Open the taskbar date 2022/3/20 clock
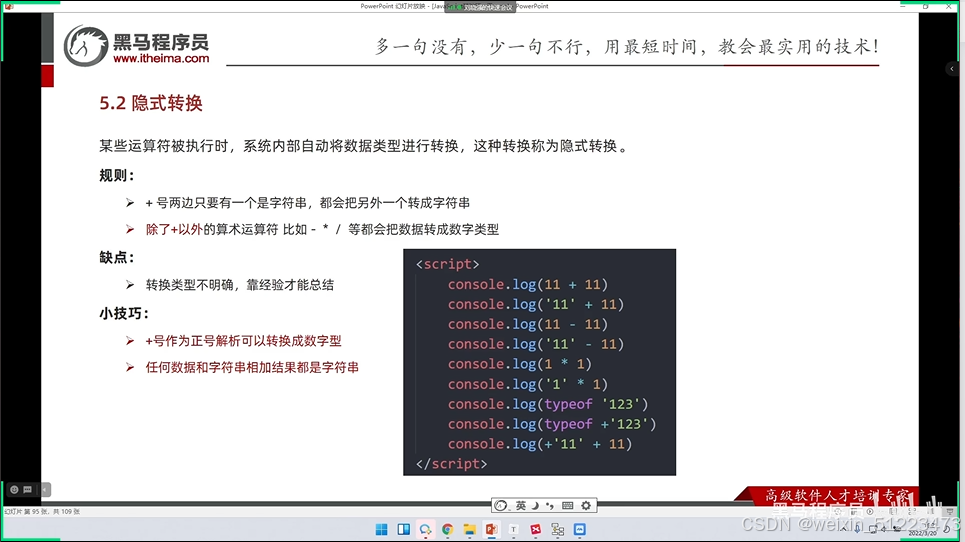 pyautogui.click(x=923, y=530)
